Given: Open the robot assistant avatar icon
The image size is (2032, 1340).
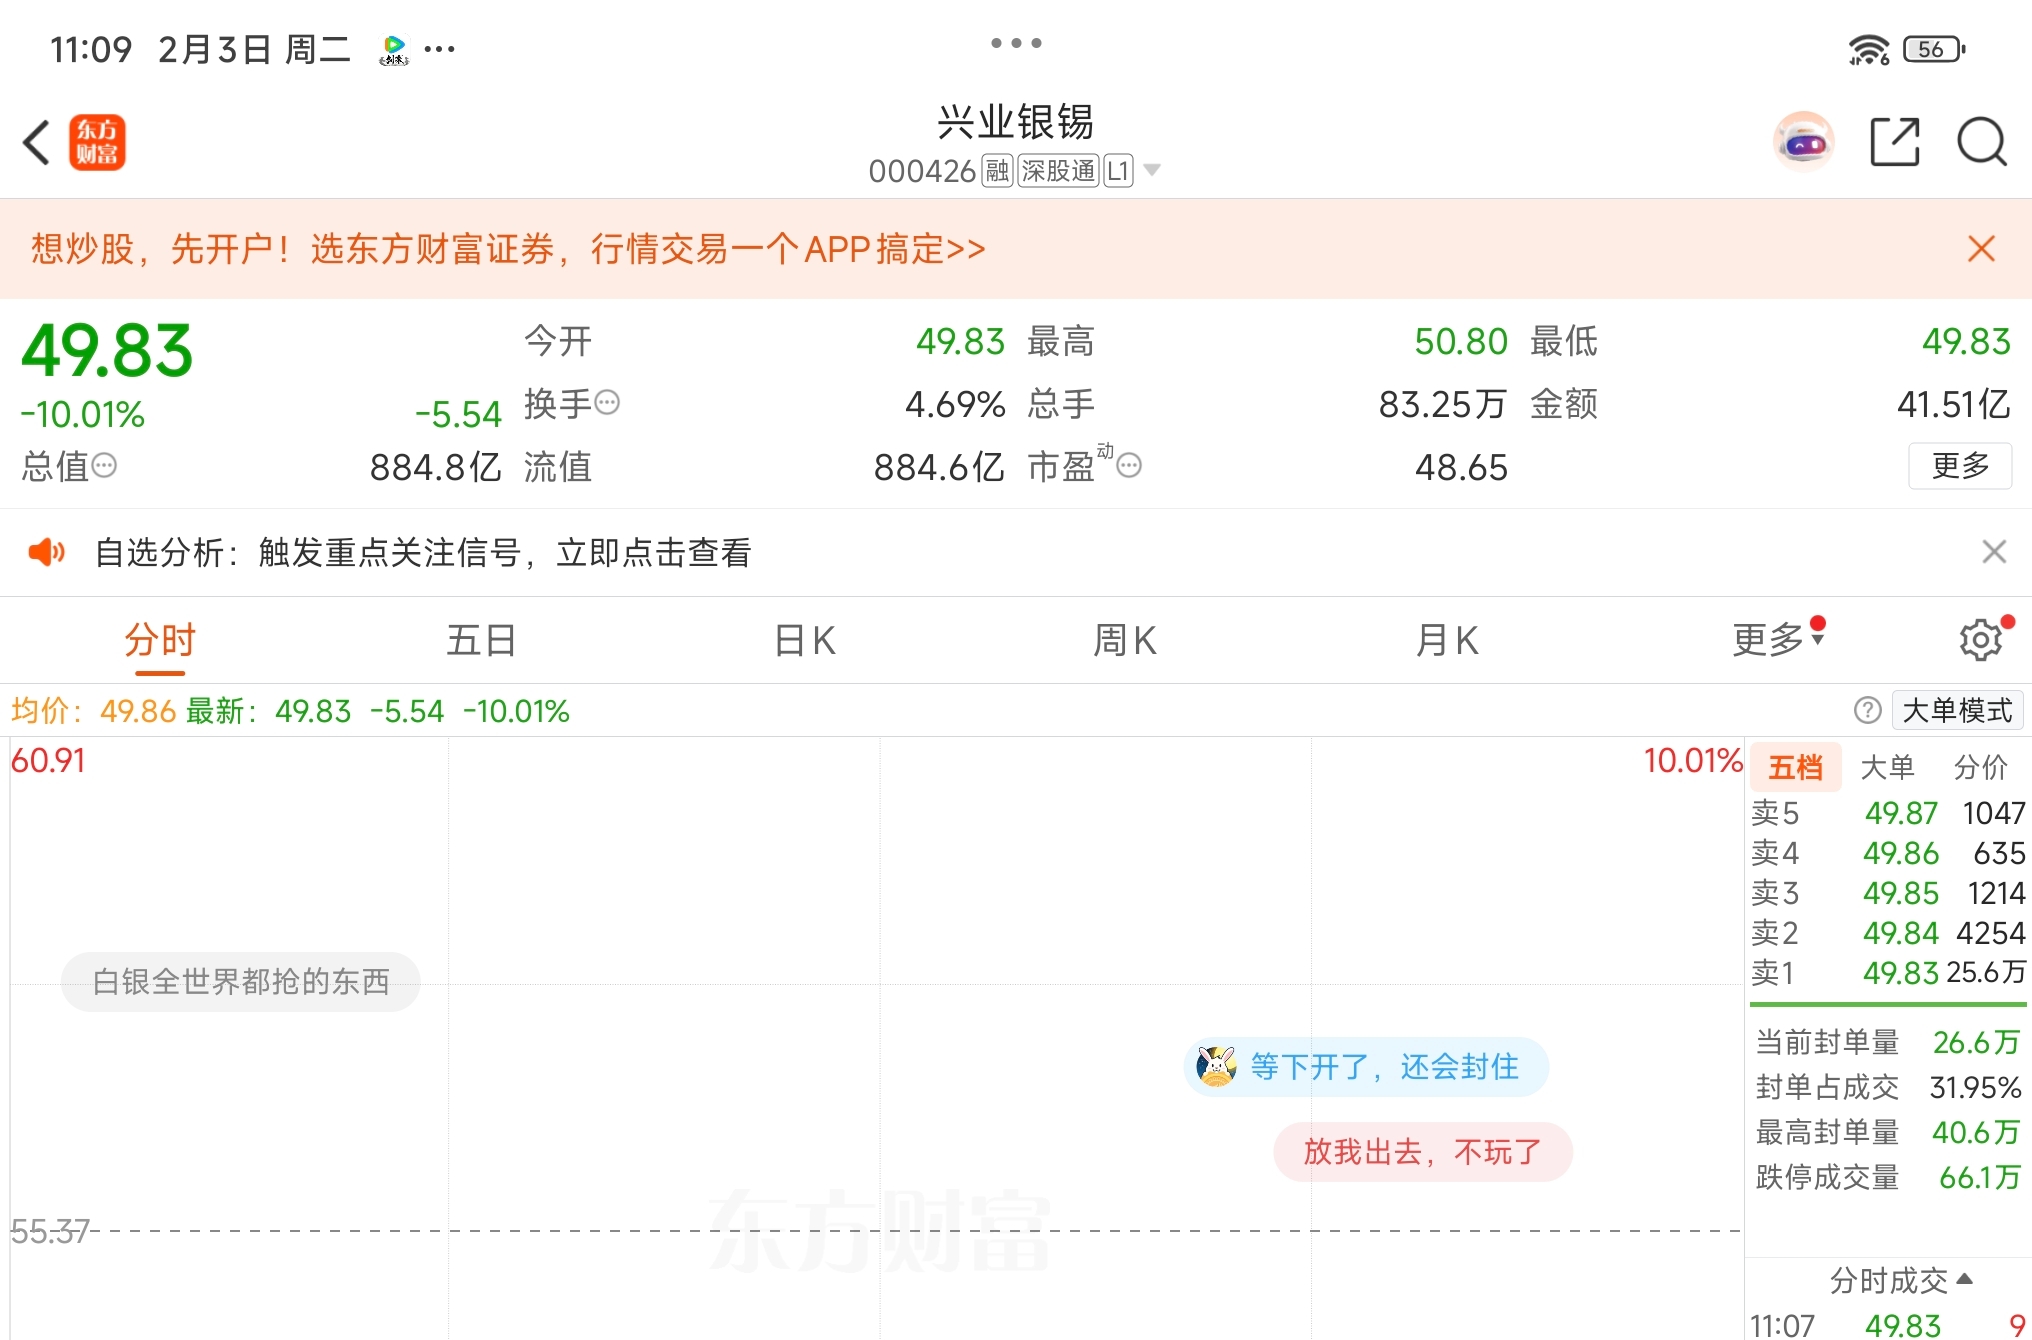Looking at the screenshot, I should [x=1803, y=142].
